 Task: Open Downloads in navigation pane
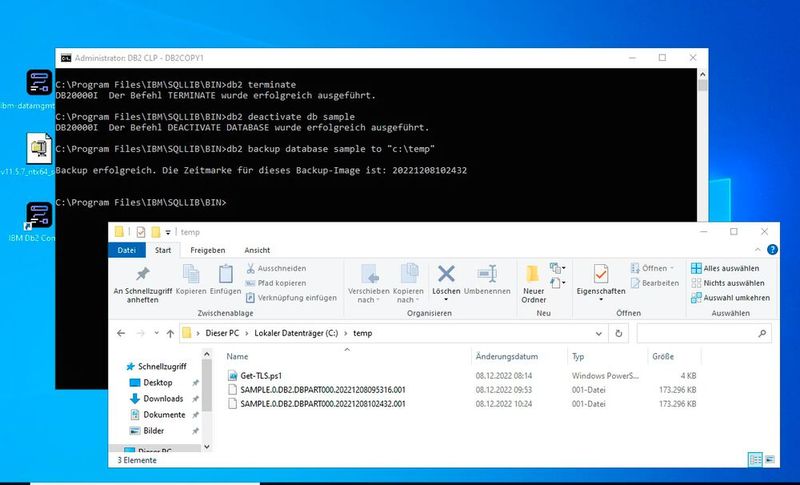(157, 399)
